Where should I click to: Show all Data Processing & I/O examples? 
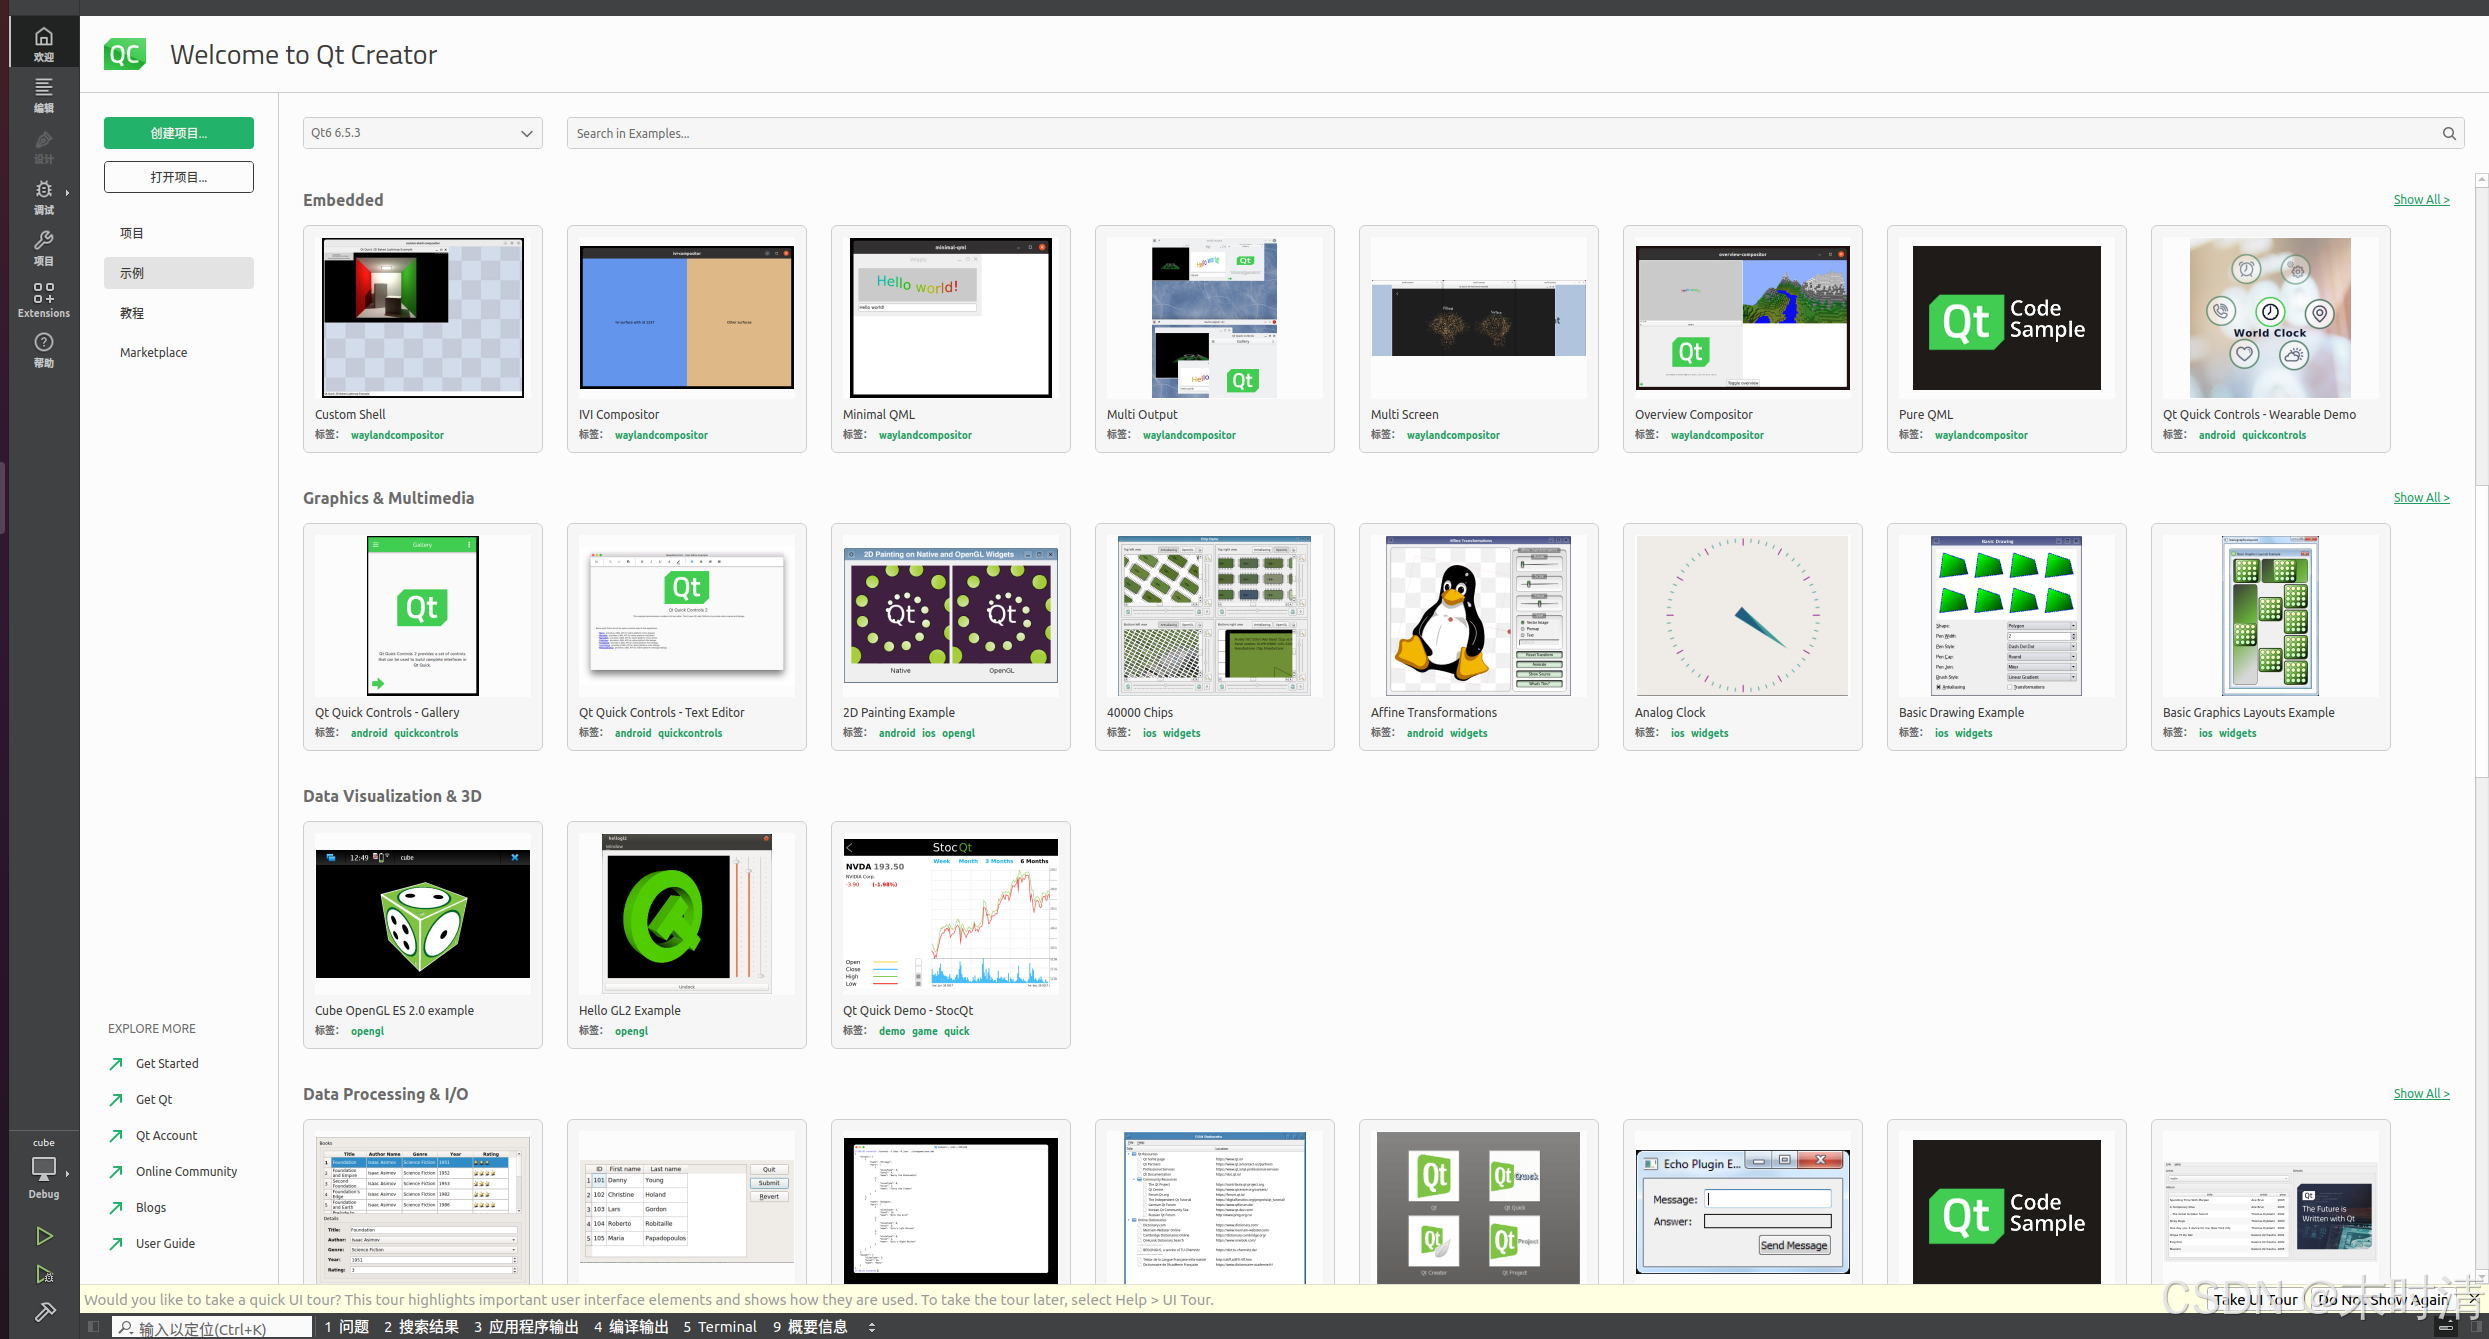(2421, 1094)
